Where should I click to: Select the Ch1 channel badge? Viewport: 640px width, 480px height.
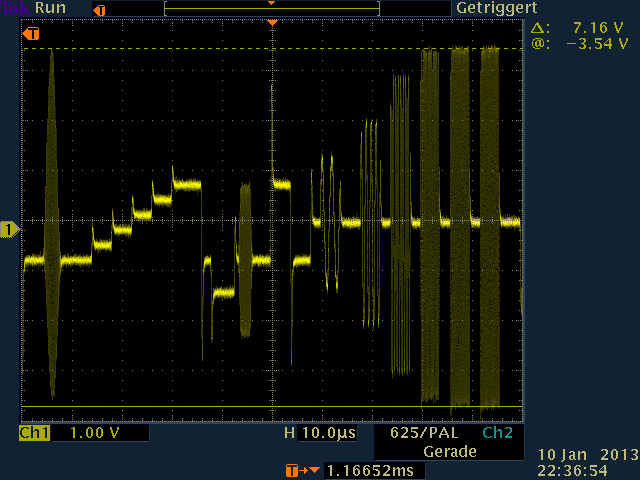(x=35, y=433)
